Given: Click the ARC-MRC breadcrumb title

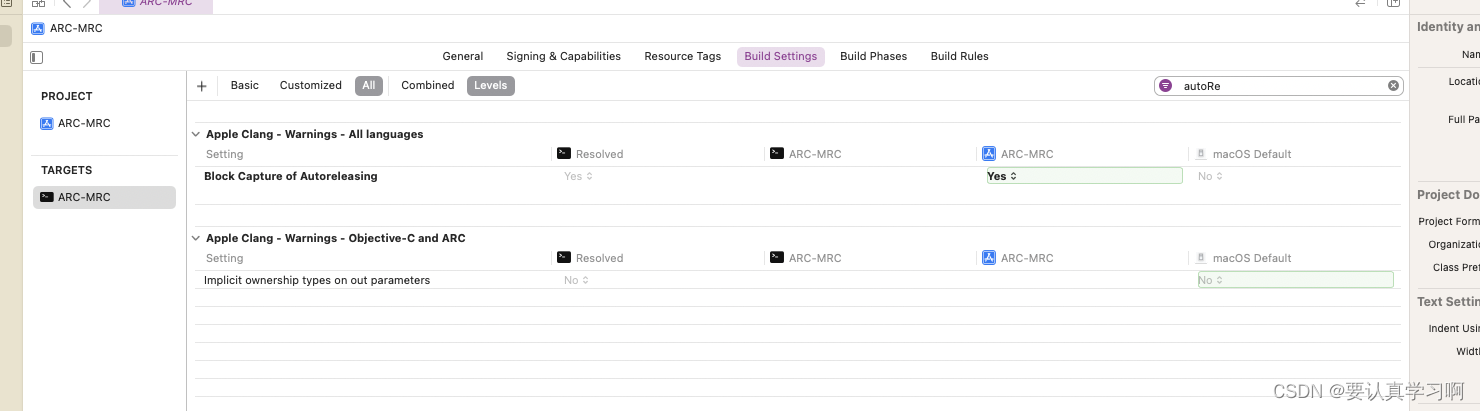Looking at the screenshot, I should point(76,28).
